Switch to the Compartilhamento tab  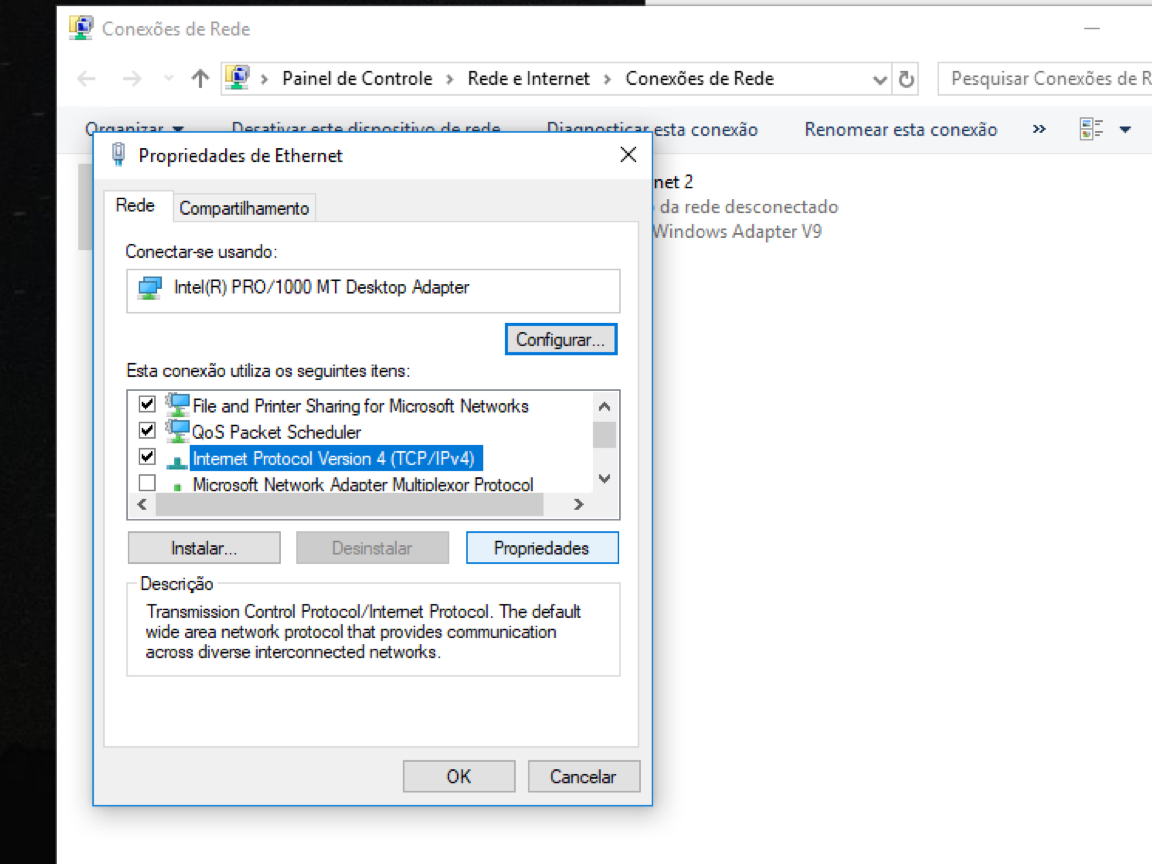(x=244, y=209)
